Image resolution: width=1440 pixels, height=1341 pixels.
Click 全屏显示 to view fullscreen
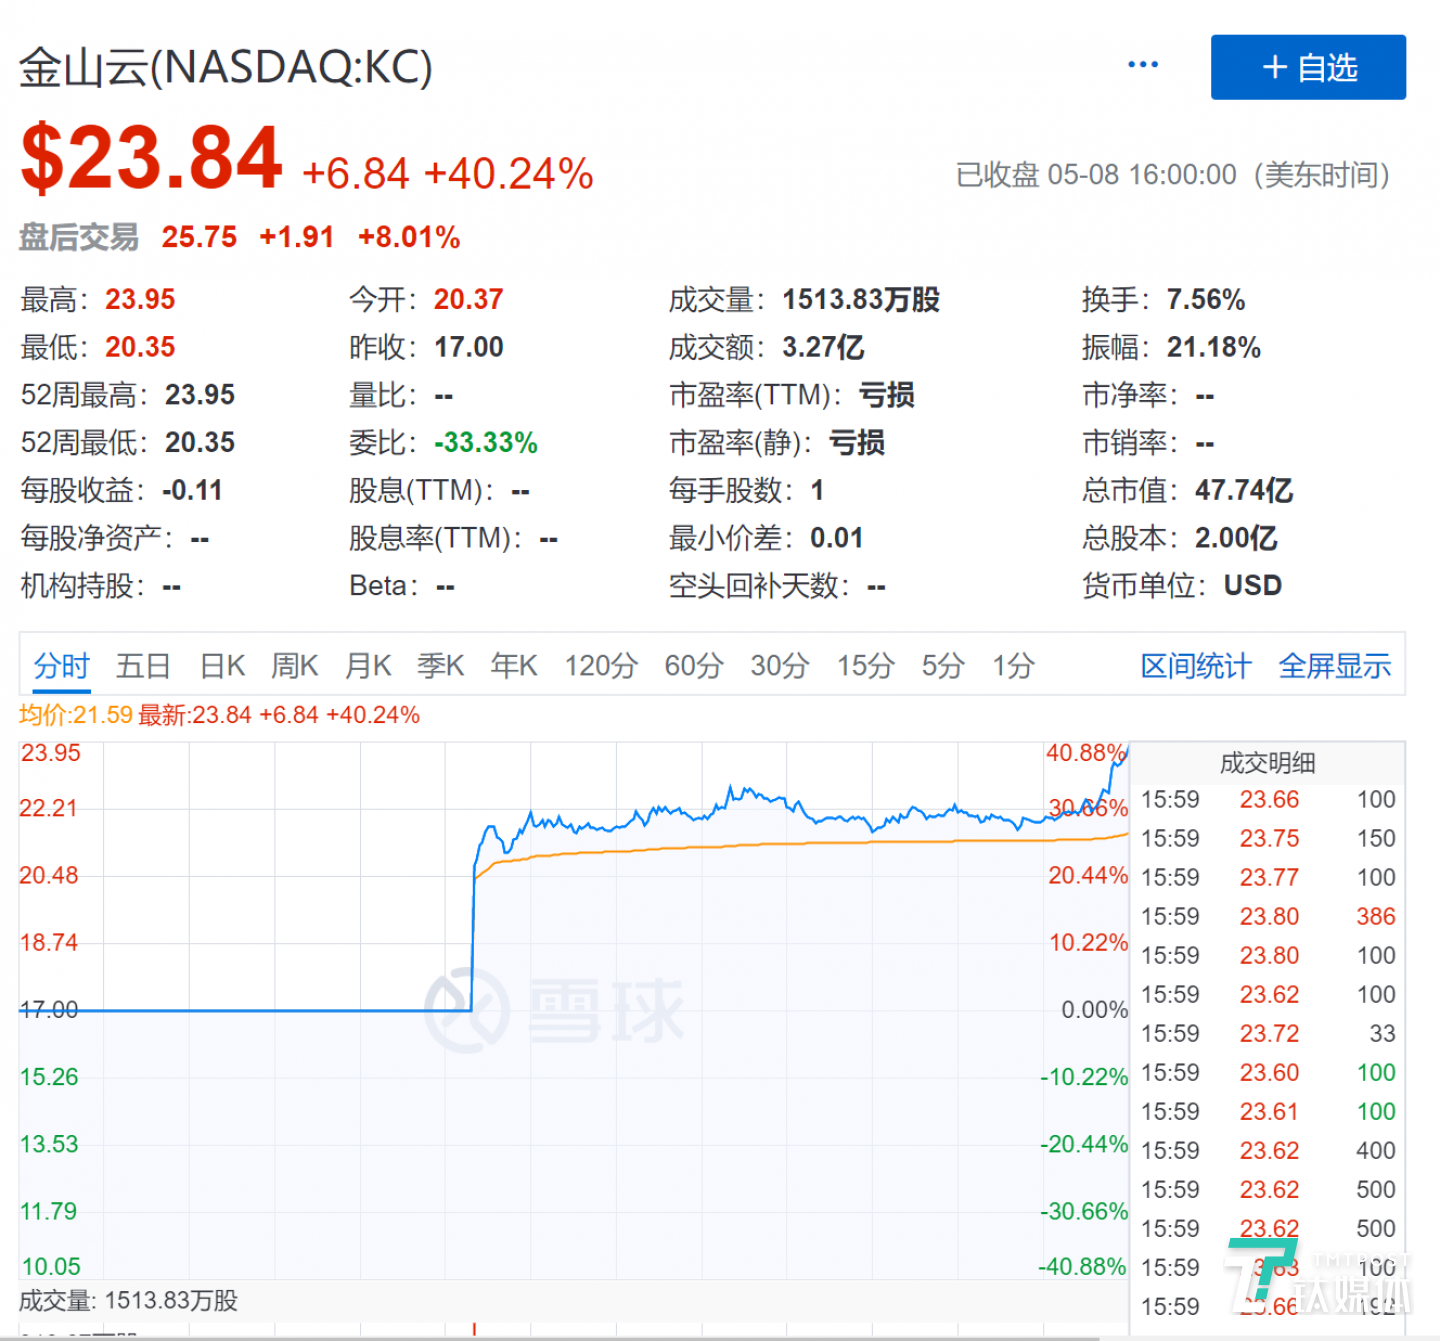(1334, 666)
